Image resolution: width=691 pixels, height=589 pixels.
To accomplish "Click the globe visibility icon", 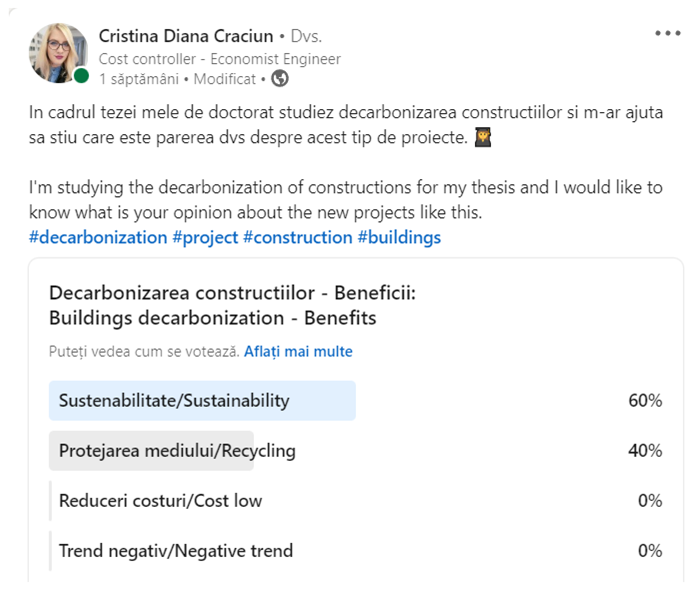I will pos(280,78).
